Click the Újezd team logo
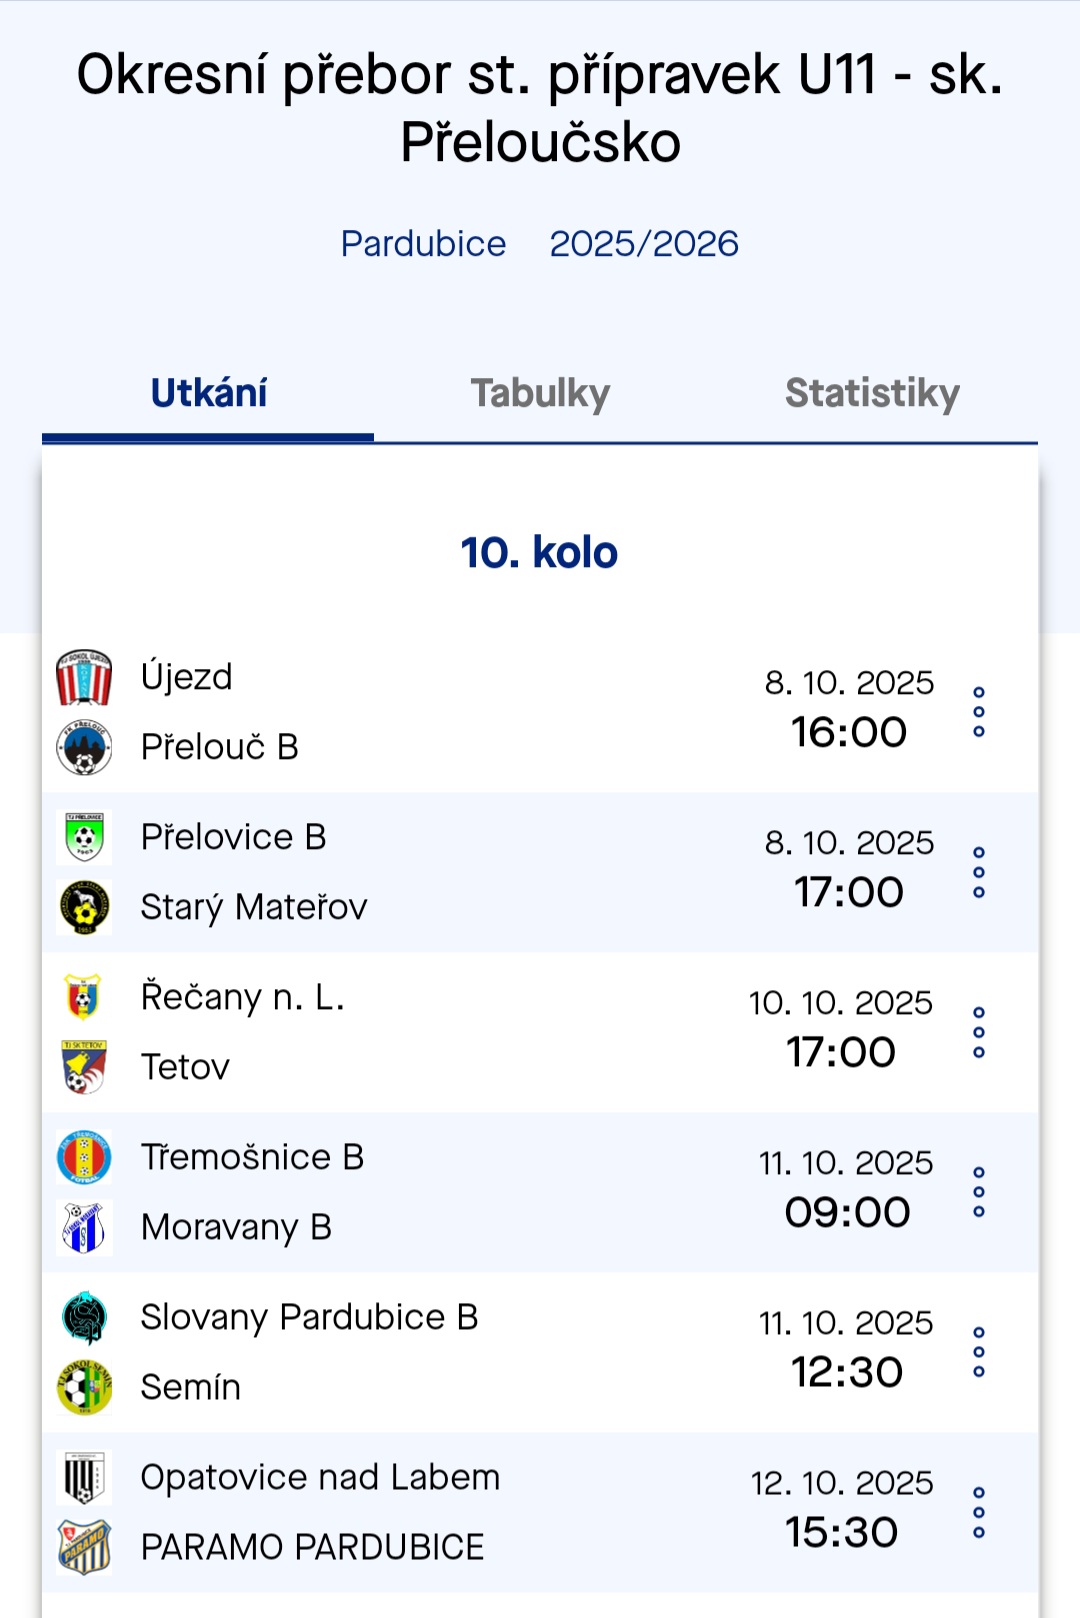Viewport: 1080px width, 1618px height. [x=84, y=677]
